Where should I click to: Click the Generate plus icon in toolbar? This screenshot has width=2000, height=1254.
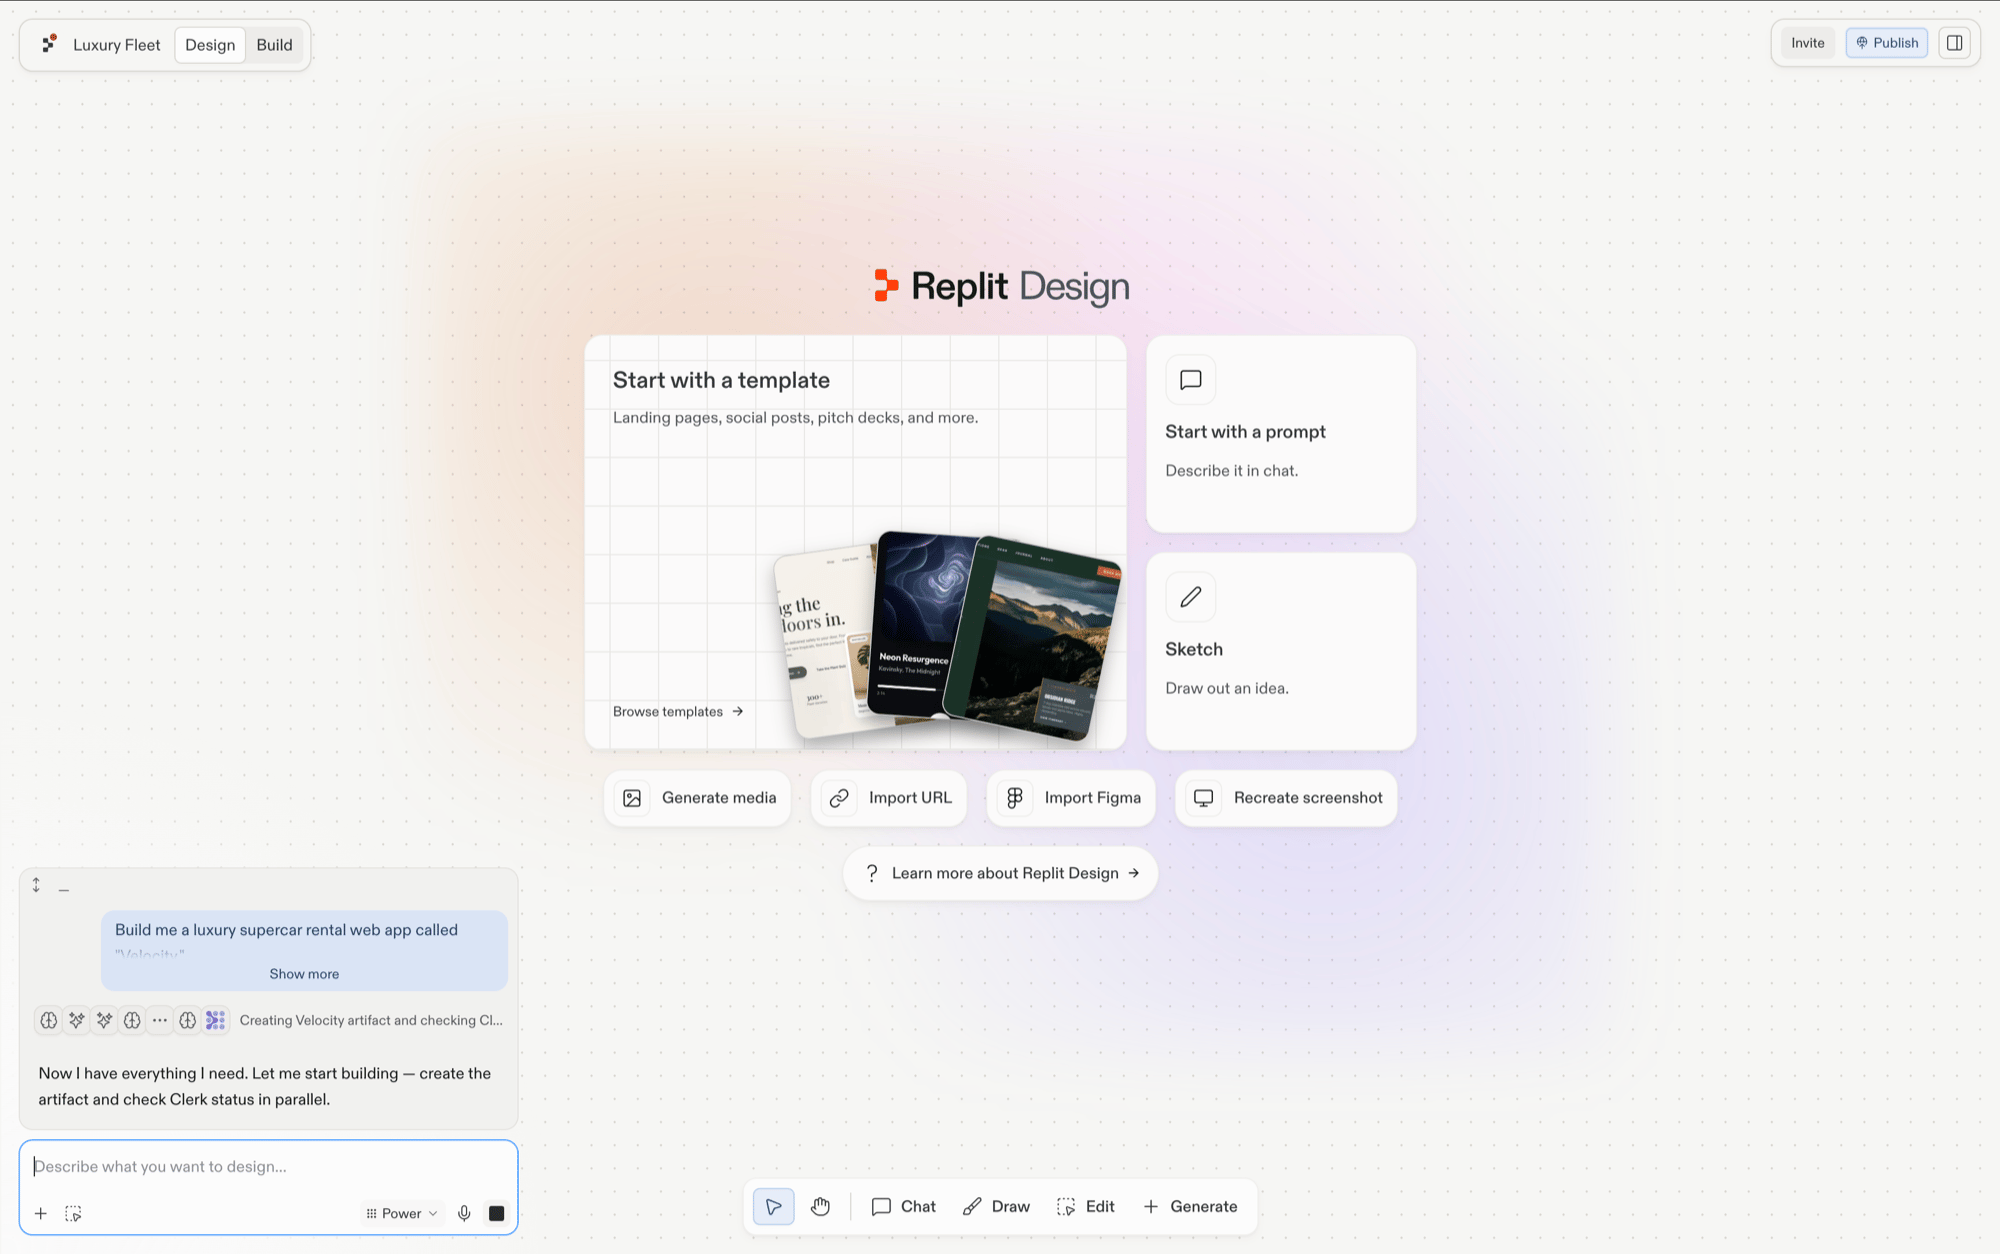point(1151,1207)
